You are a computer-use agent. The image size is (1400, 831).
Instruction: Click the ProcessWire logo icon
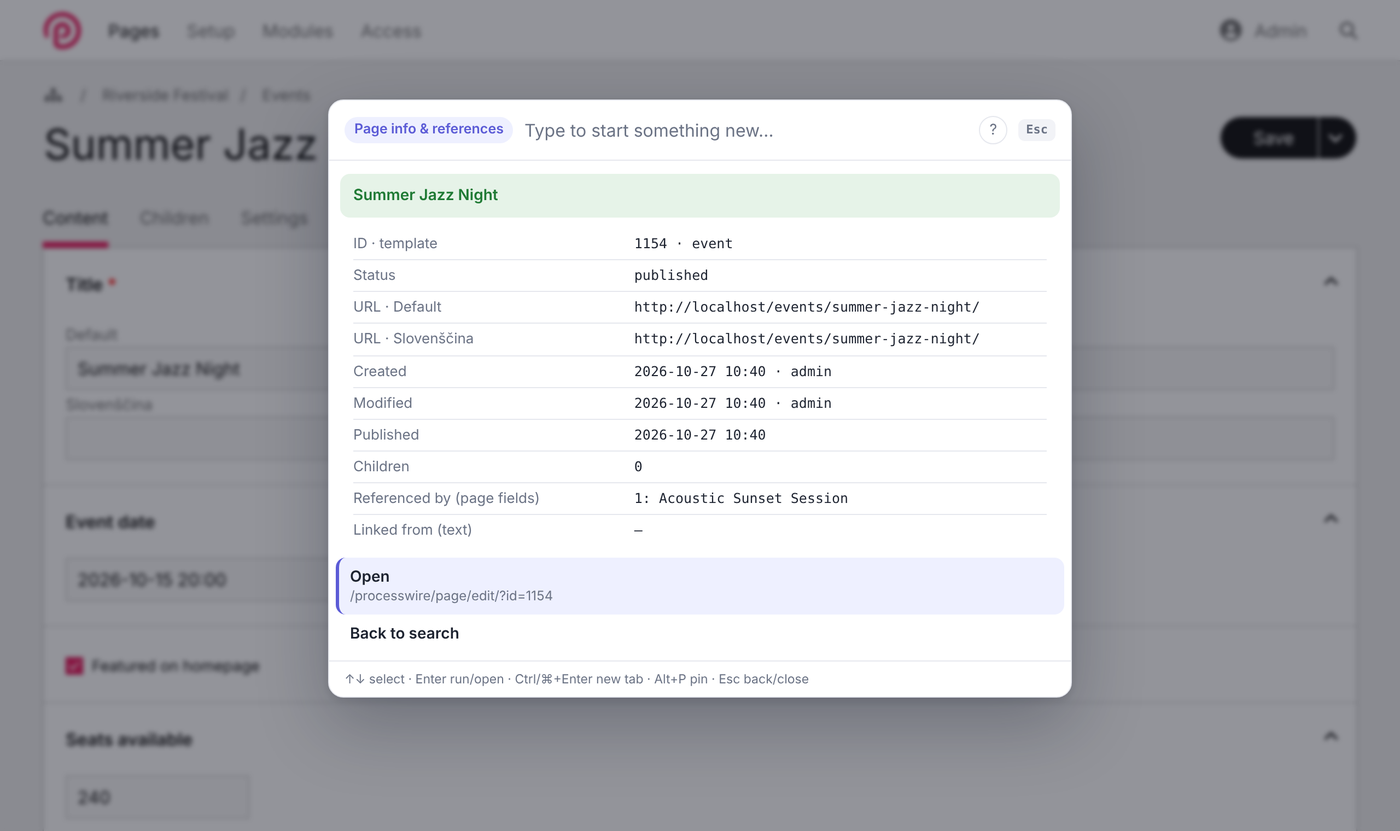coord(62,30)
